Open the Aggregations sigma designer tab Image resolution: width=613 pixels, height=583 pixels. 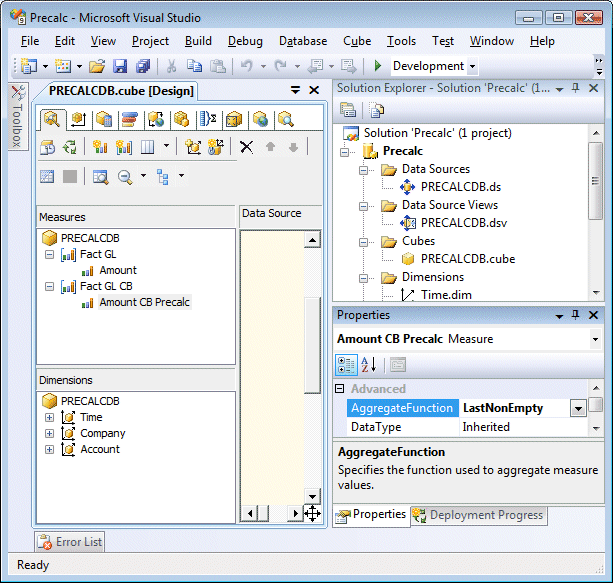coord(208,118)
